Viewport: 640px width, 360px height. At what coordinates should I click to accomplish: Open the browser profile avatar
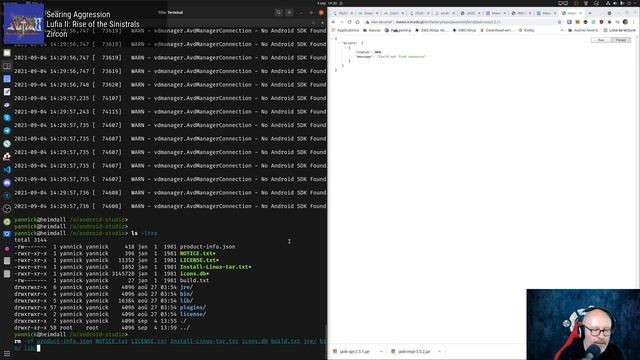tap(626, 22)
